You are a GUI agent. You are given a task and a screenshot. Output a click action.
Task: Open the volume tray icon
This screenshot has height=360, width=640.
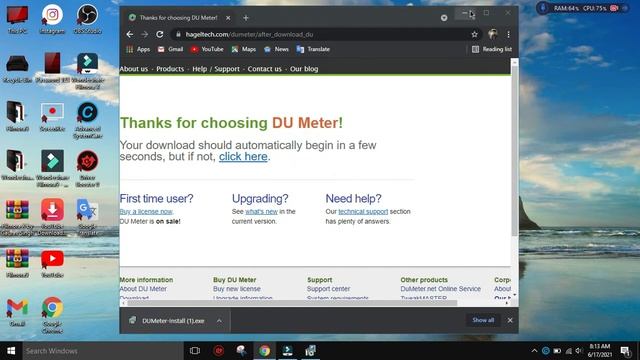[x=579, y=351]
